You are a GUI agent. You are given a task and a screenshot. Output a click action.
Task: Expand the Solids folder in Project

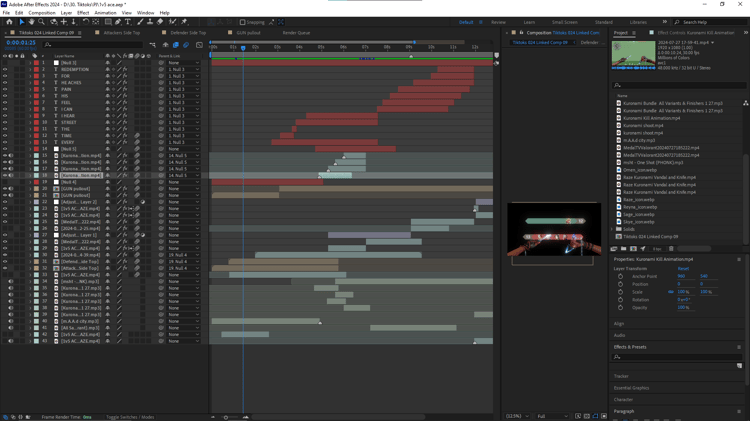(613, 229)
